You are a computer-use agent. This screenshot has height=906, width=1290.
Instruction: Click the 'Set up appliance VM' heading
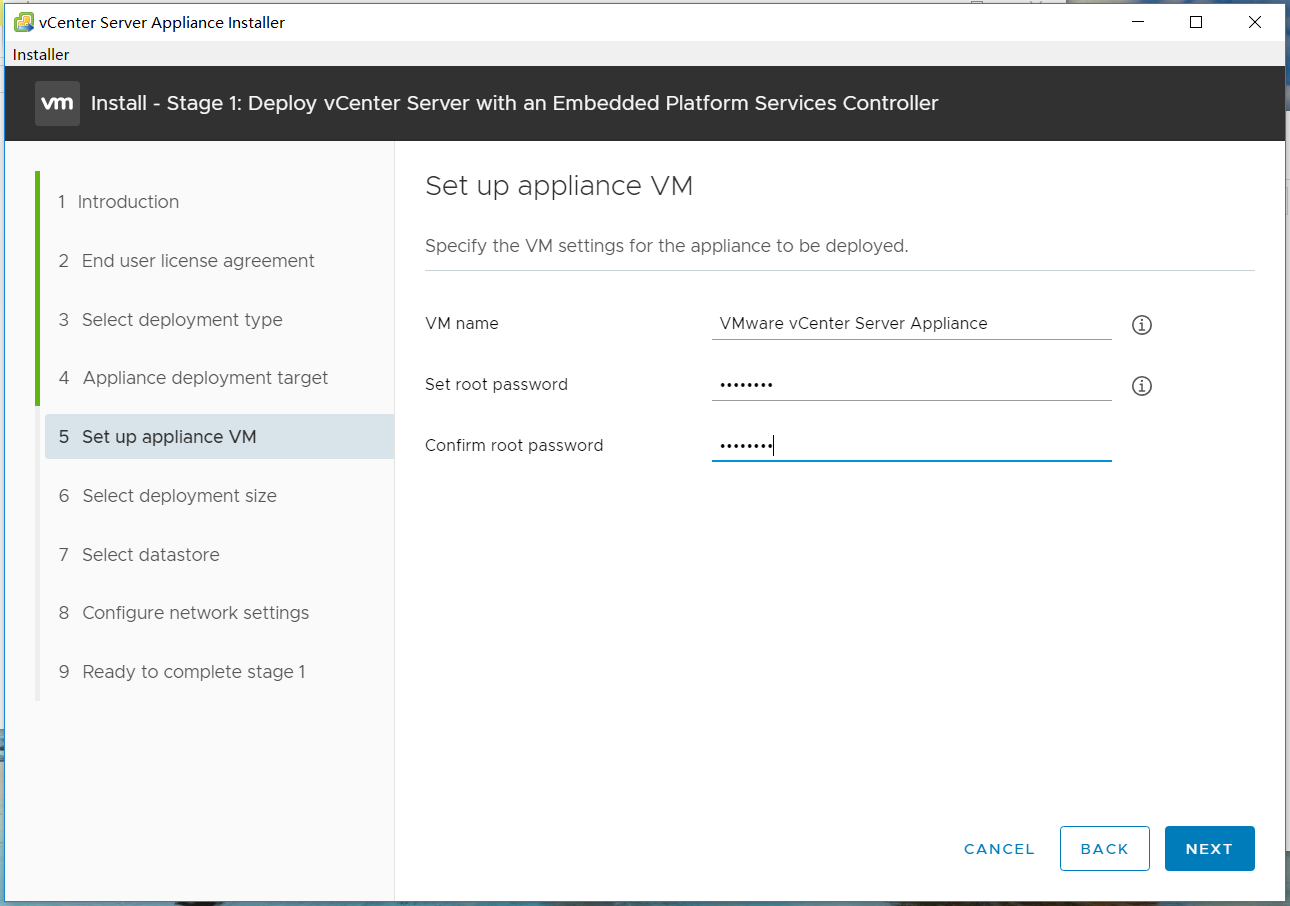(x=559, y=186)
